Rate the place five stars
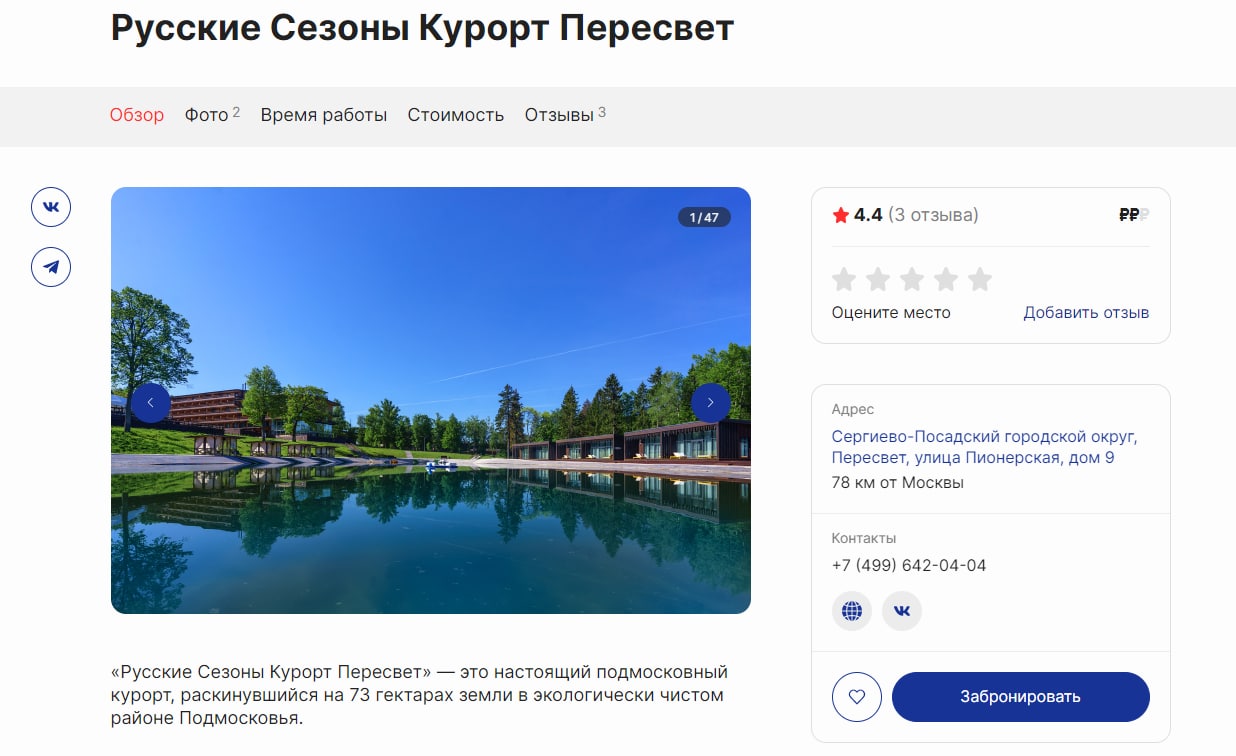Viewport: 1236px width, 756px height. 980,279
